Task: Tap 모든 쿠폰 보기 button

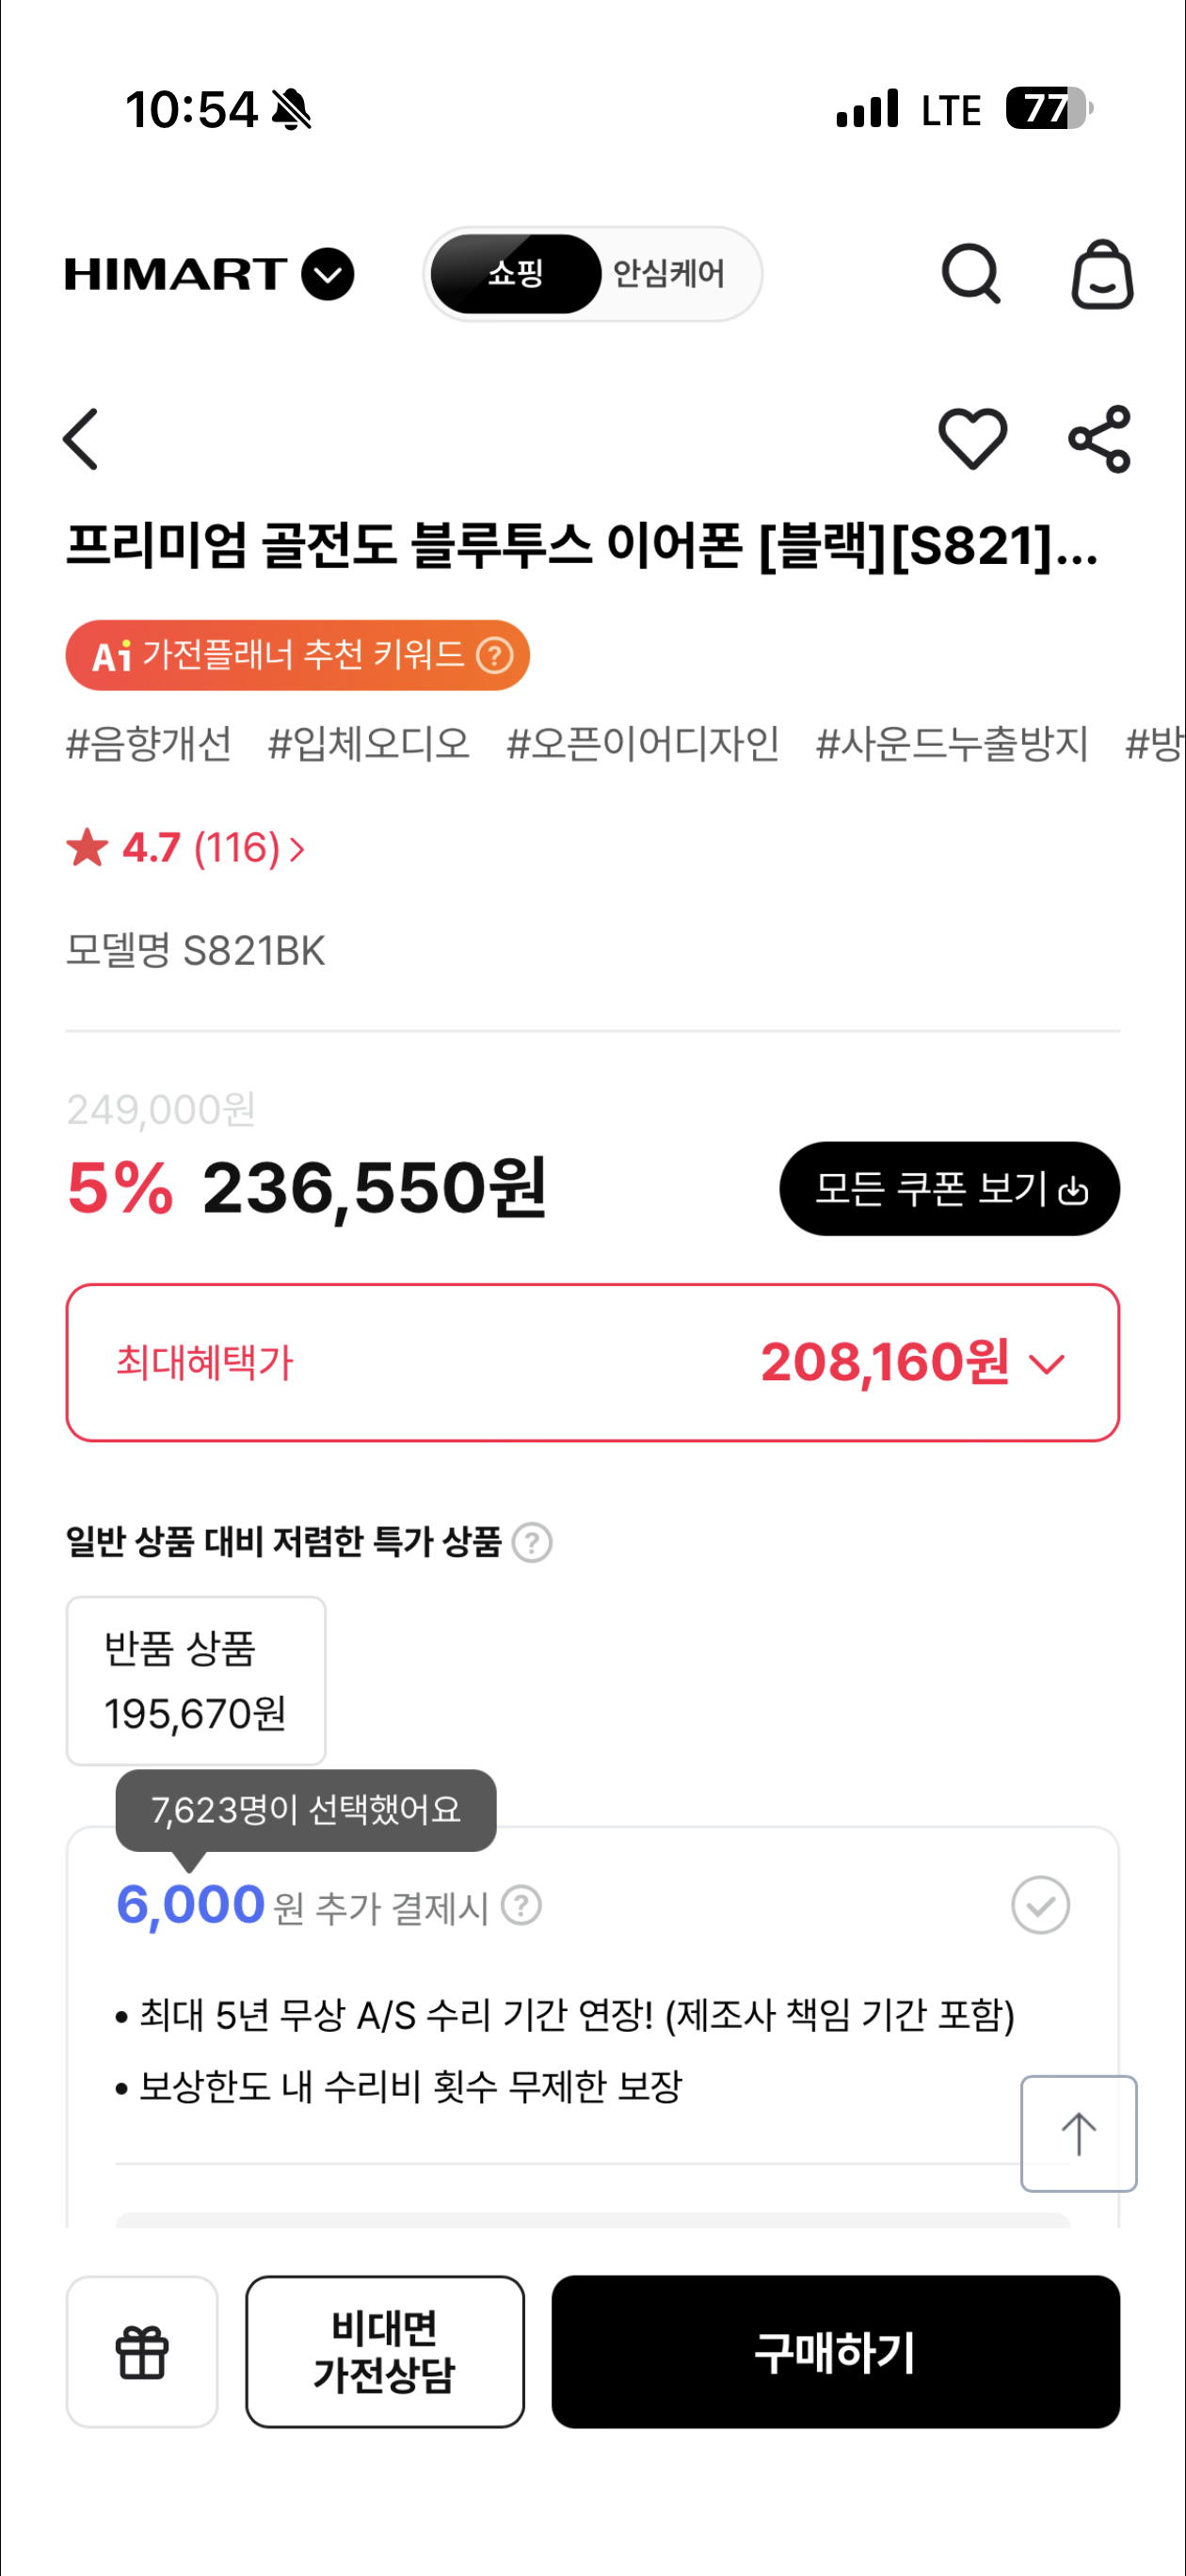Action: pos(949,1189)
